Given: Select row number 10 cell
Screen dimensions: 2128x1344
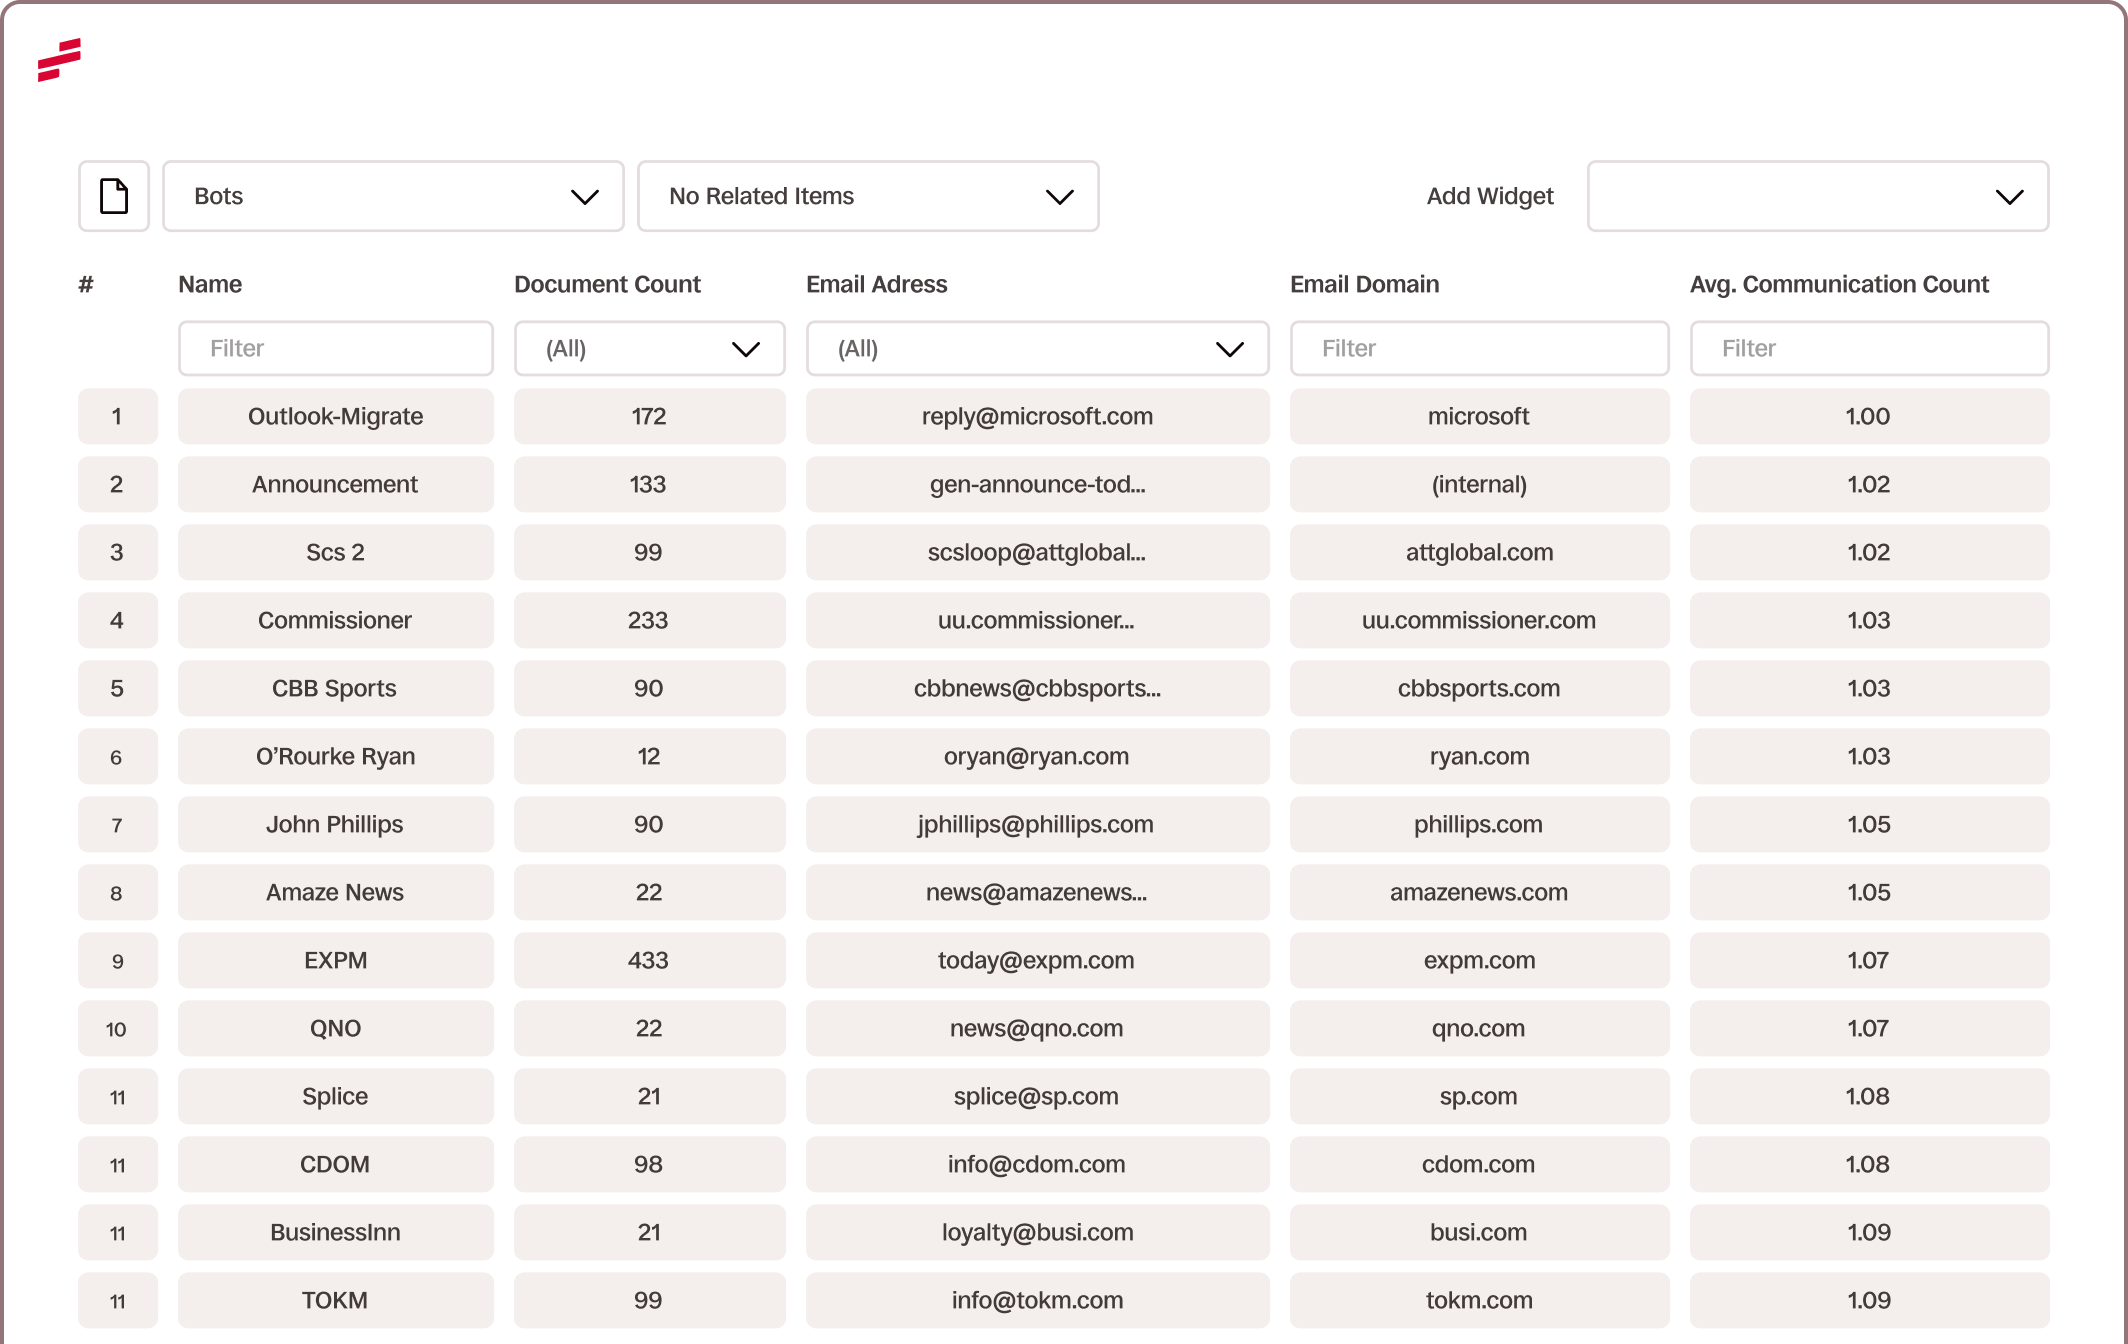Looking at the screenshot, I should coord(117,1028).
